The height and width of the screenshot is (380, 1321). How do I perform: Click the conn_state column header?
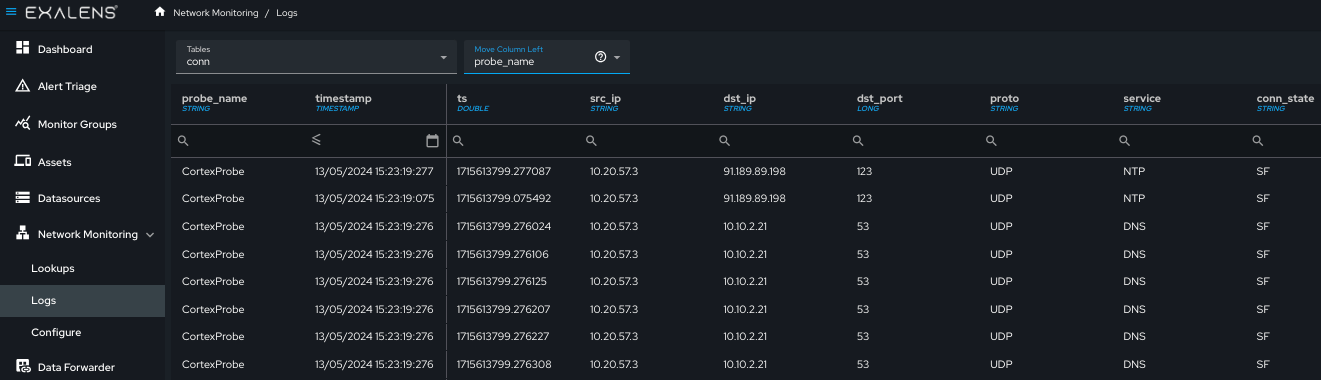pos(1285,98)
